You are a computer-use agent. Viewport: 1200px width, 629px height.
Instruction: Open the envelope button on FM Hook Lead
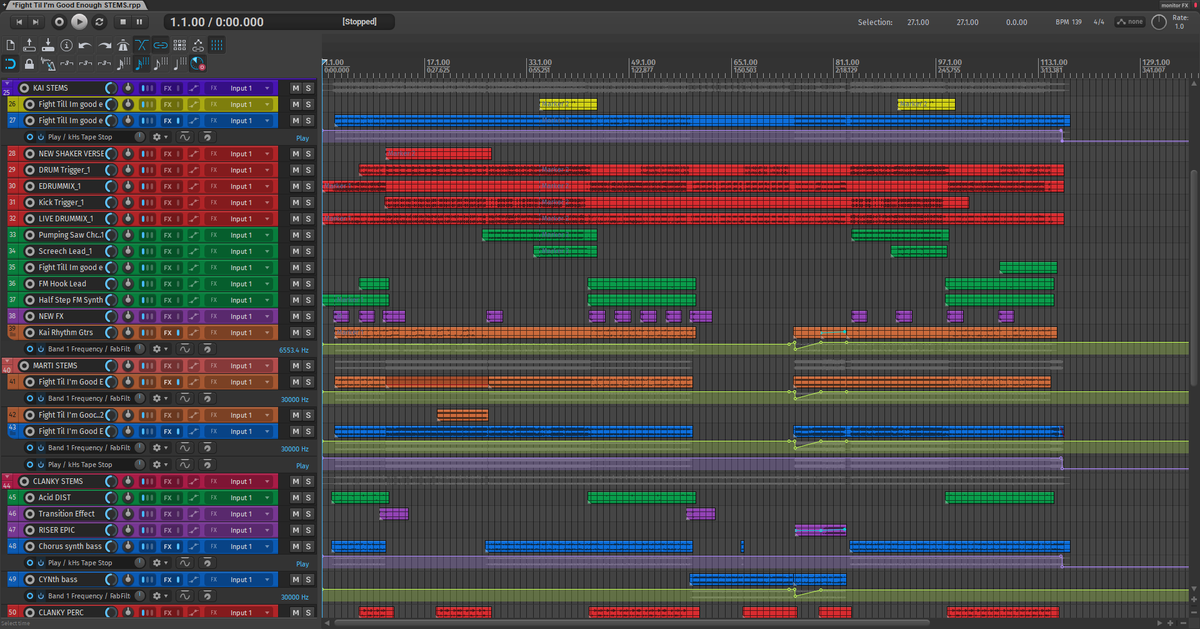[194, 284]
